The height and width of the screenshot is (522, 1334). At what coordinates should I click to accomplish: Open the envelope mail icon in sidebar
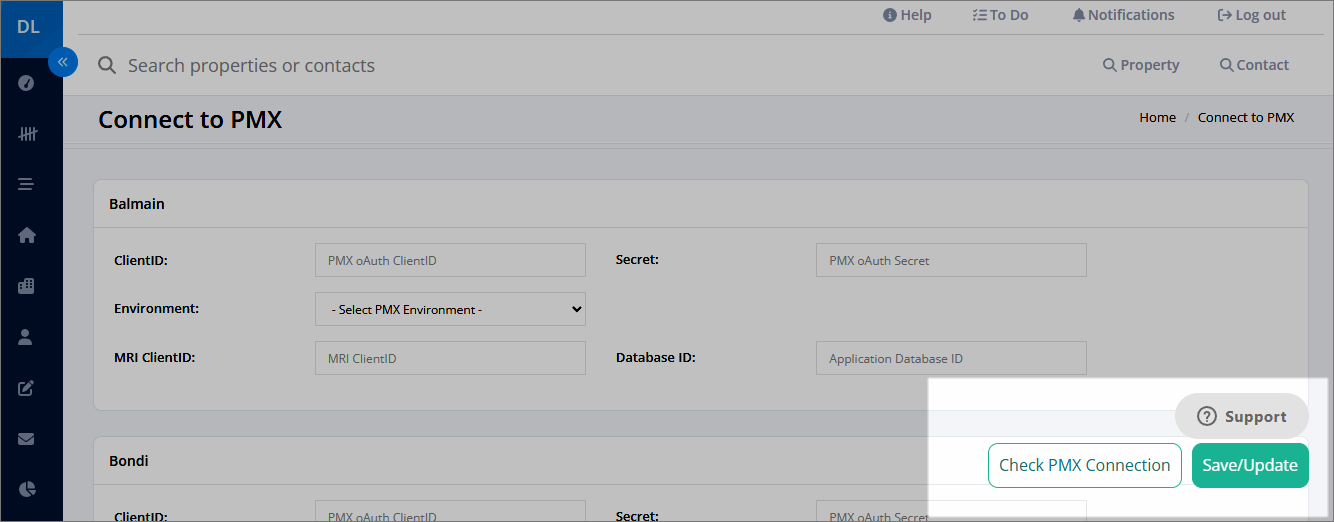[27, 438]
